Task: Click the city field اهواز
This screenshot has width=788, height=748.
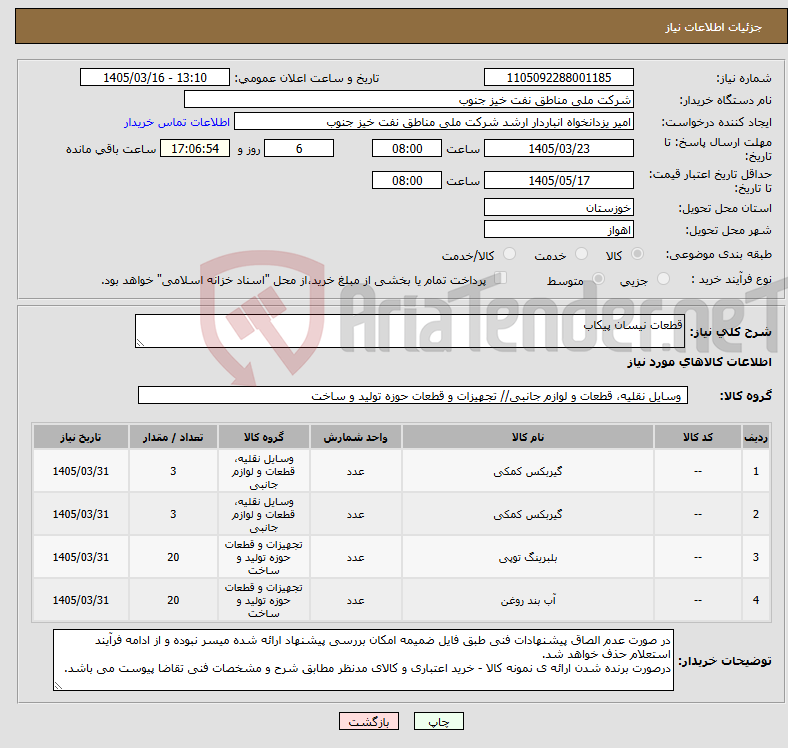Action: tap(559, 229)
